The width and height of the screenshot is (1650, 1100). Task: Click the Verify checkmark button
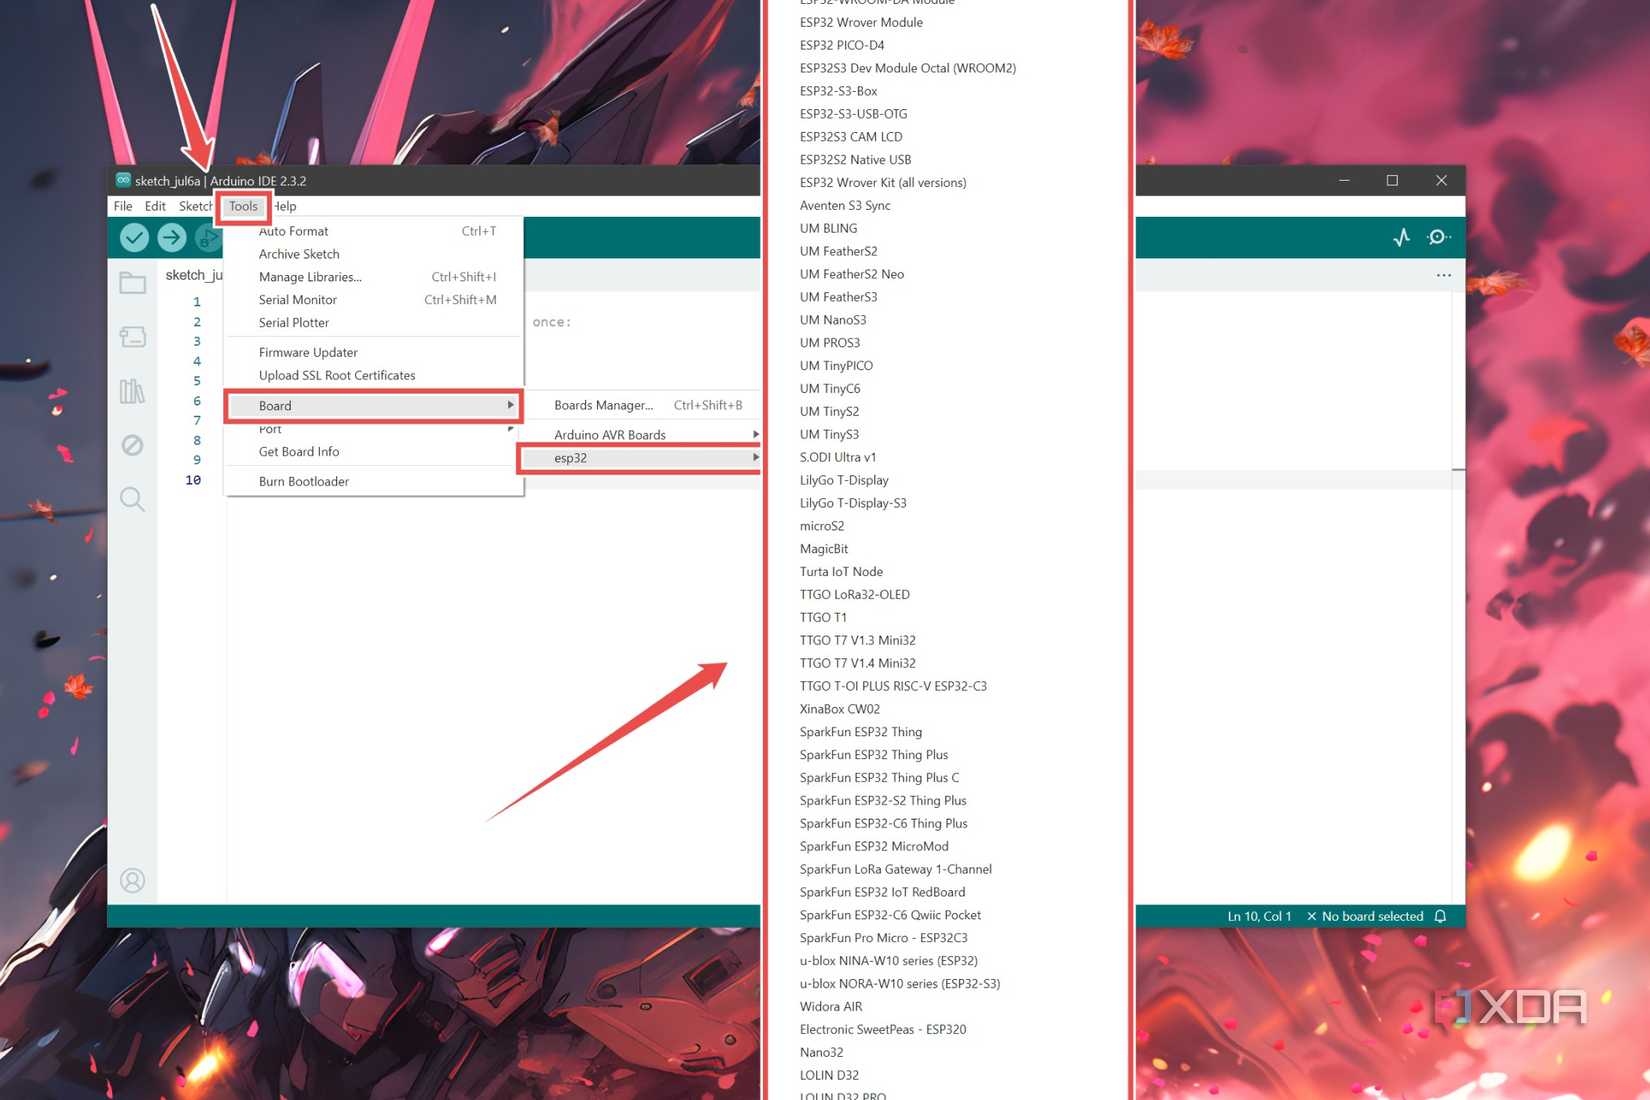pyautogui.click(x=134, y=237)
